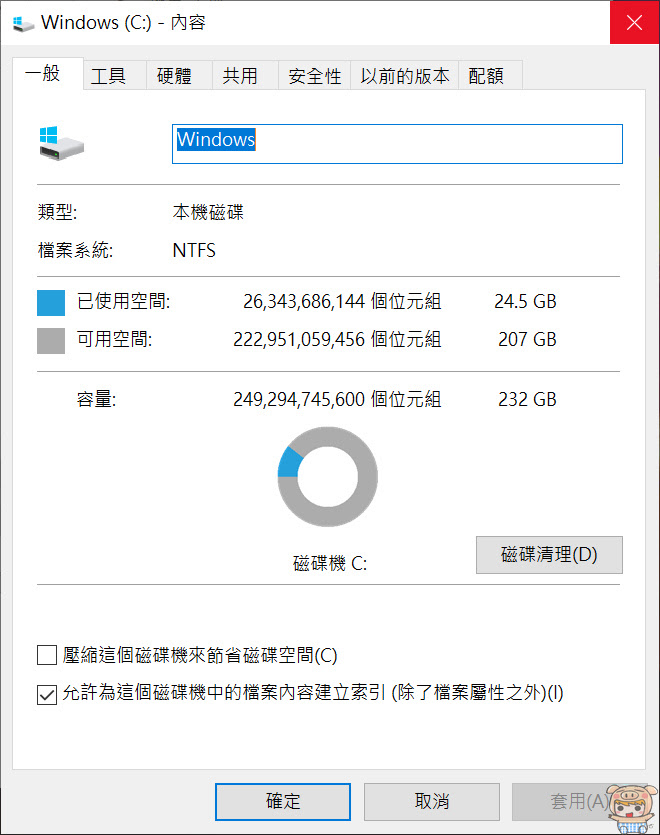Click the disk usage donut chart
This screenshot has width=660, height=835.
(x=328, y=477)
